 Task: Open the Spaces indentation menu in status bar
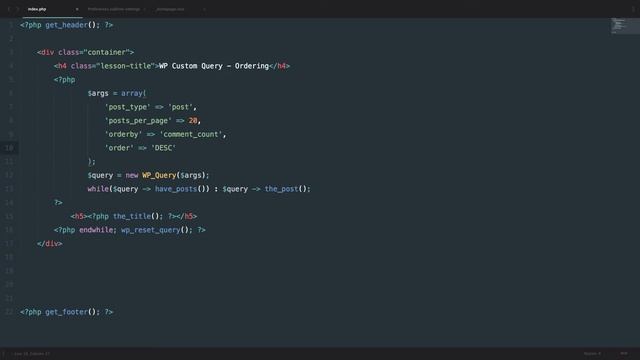click(592, 353)
